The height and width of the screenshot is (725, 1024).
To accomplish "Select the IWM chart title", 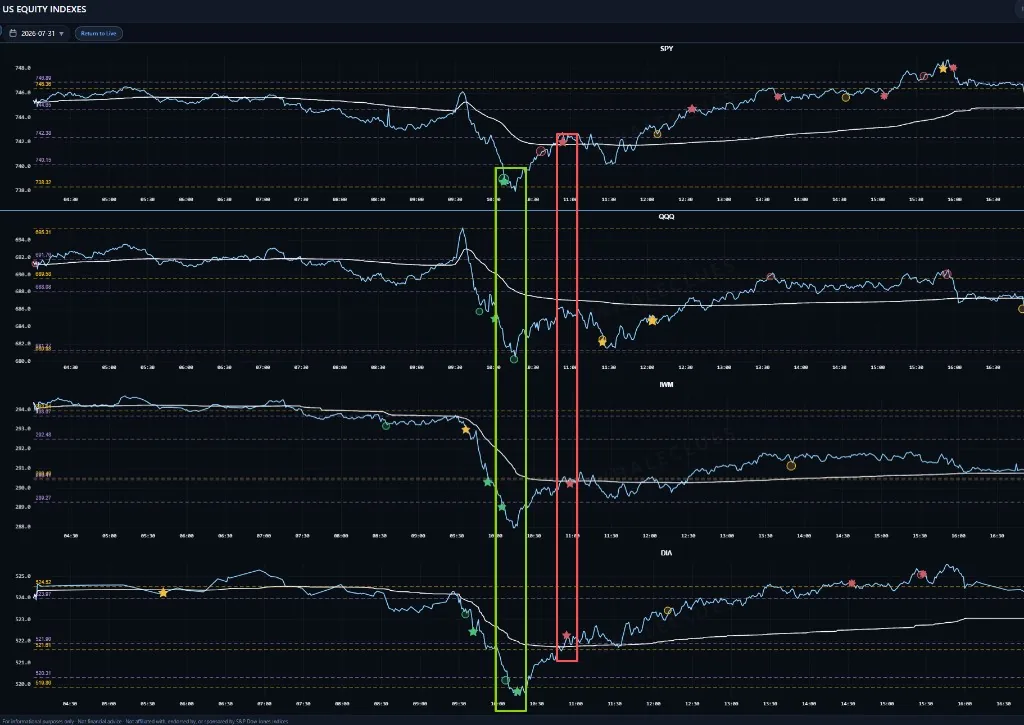I will [x=666, y=385].
